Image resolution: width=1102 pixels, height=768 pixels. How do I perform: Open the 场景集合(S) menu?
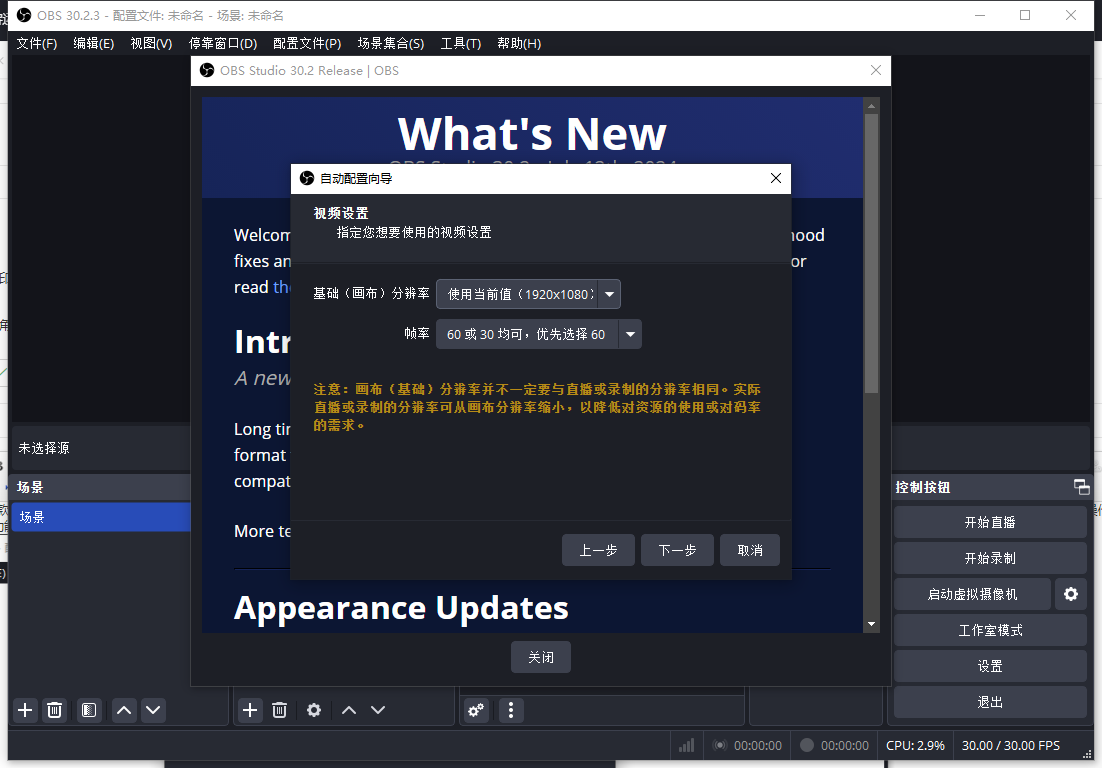(x=391, y=44)
